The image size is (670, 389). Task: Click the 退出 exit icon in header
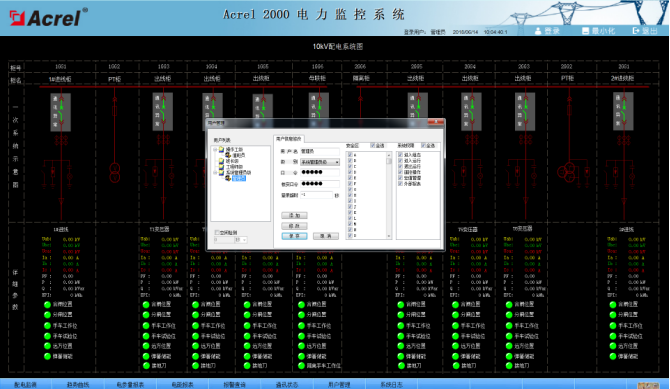point(636,31)
